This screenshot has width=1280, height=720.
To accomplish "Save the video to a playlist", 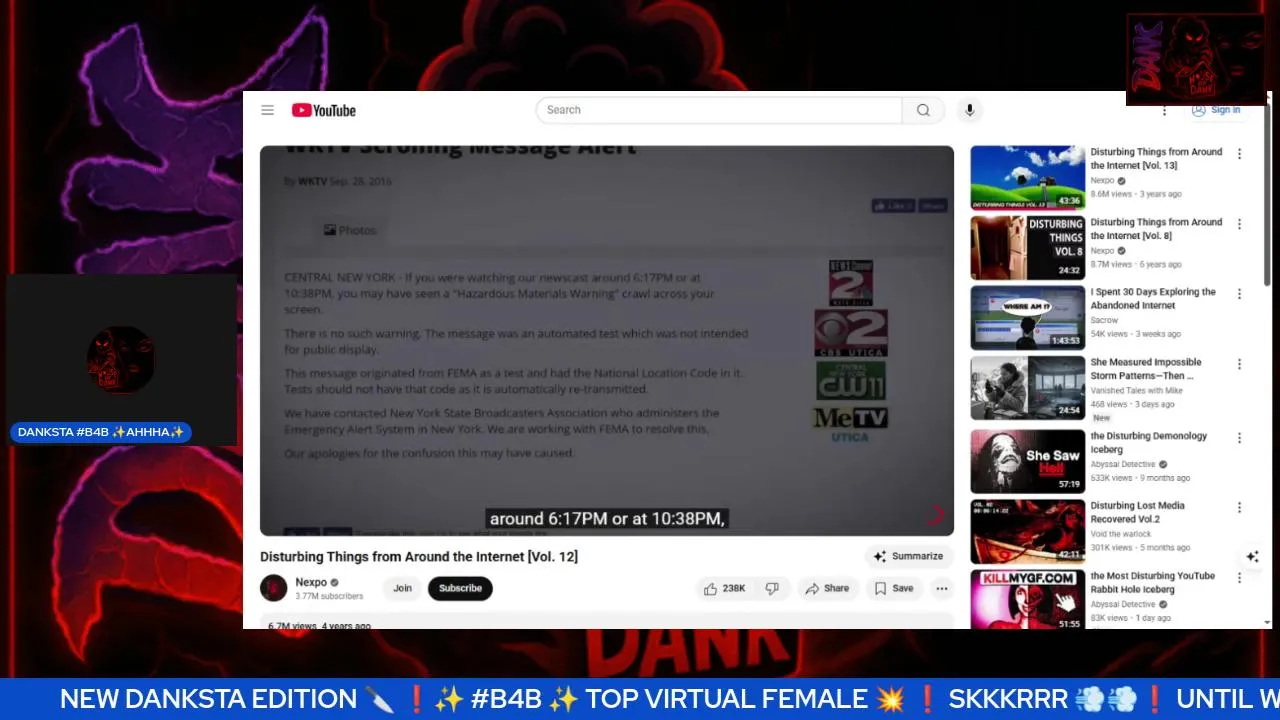I will point(894,588).
